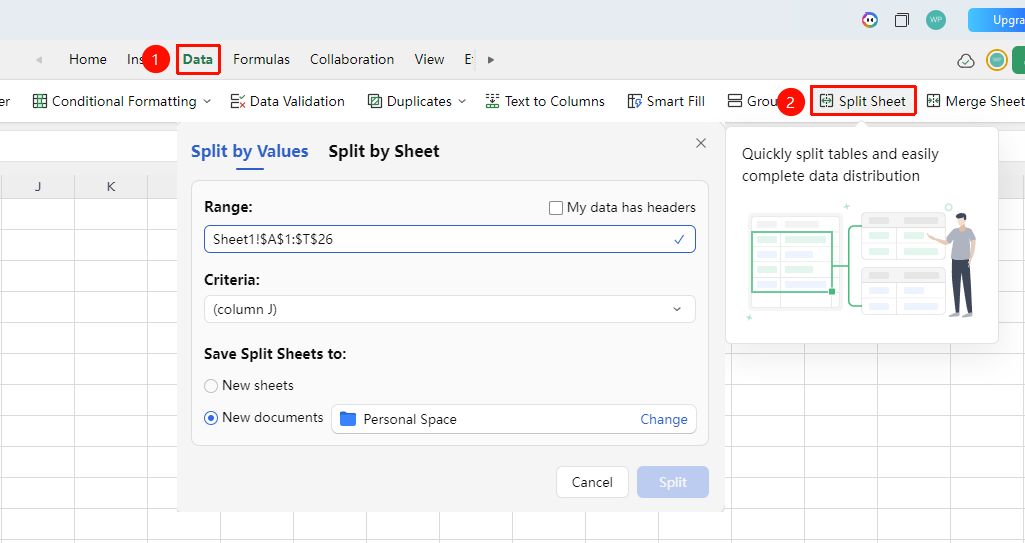Confirm range with the checkmark icon

point(679,239)
